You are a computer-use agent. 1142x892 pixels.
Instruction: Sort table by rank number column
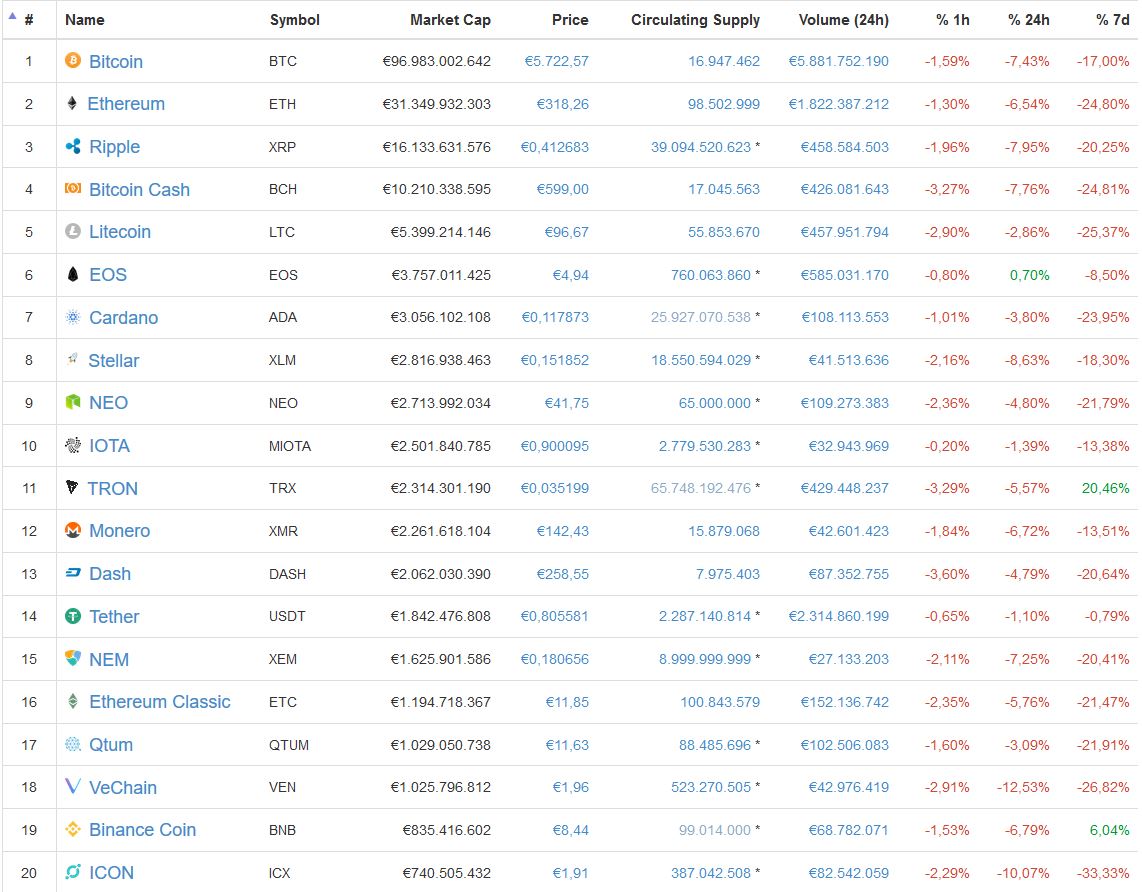pos(28,20)
